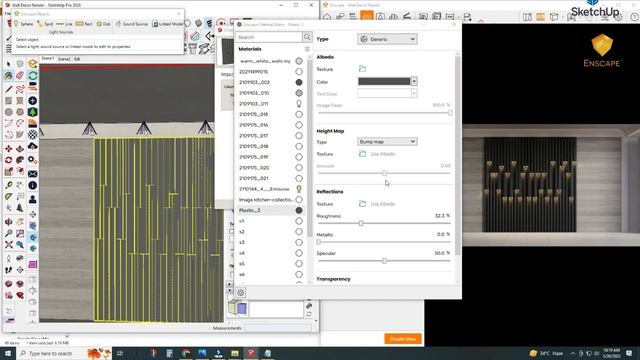Viewport: 640px width, 360px height.
Task: Adjust the Roughness slider handle
Action: click(x=361, y=223)
